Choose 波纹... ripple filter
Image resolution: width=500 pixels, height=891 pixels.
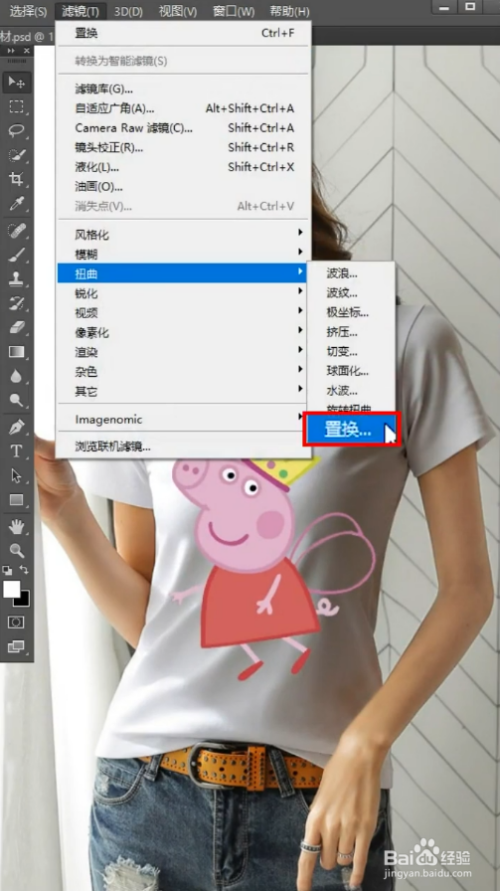[x=351, y=293]
